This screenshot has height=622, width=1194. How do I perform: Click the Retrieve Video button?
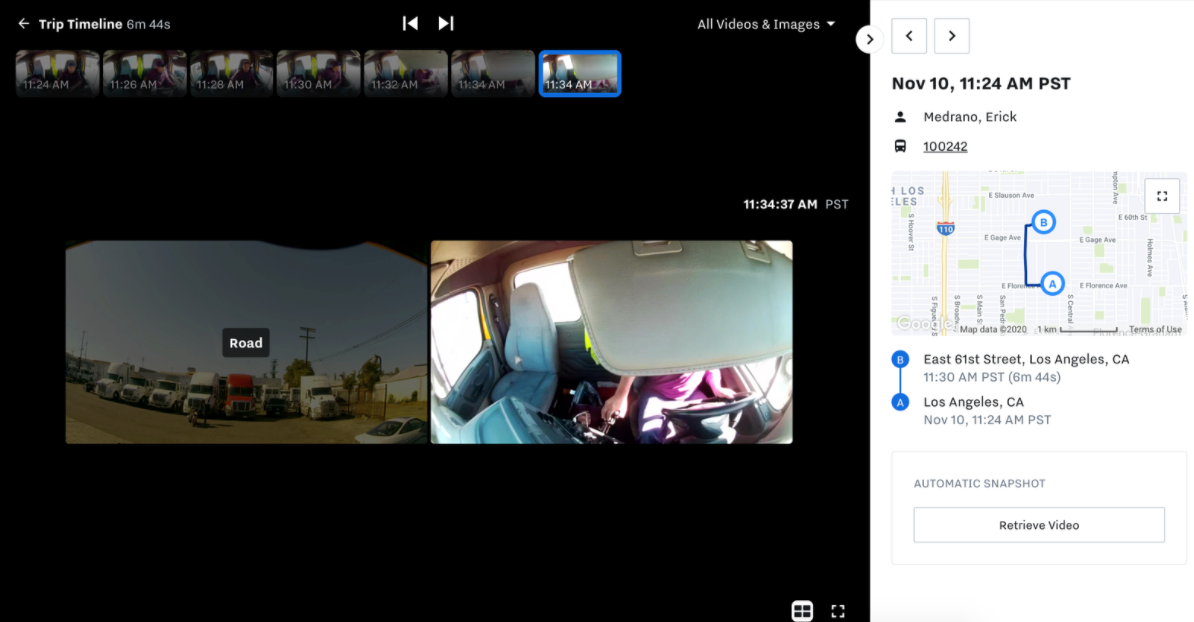tap(1039, 525)
